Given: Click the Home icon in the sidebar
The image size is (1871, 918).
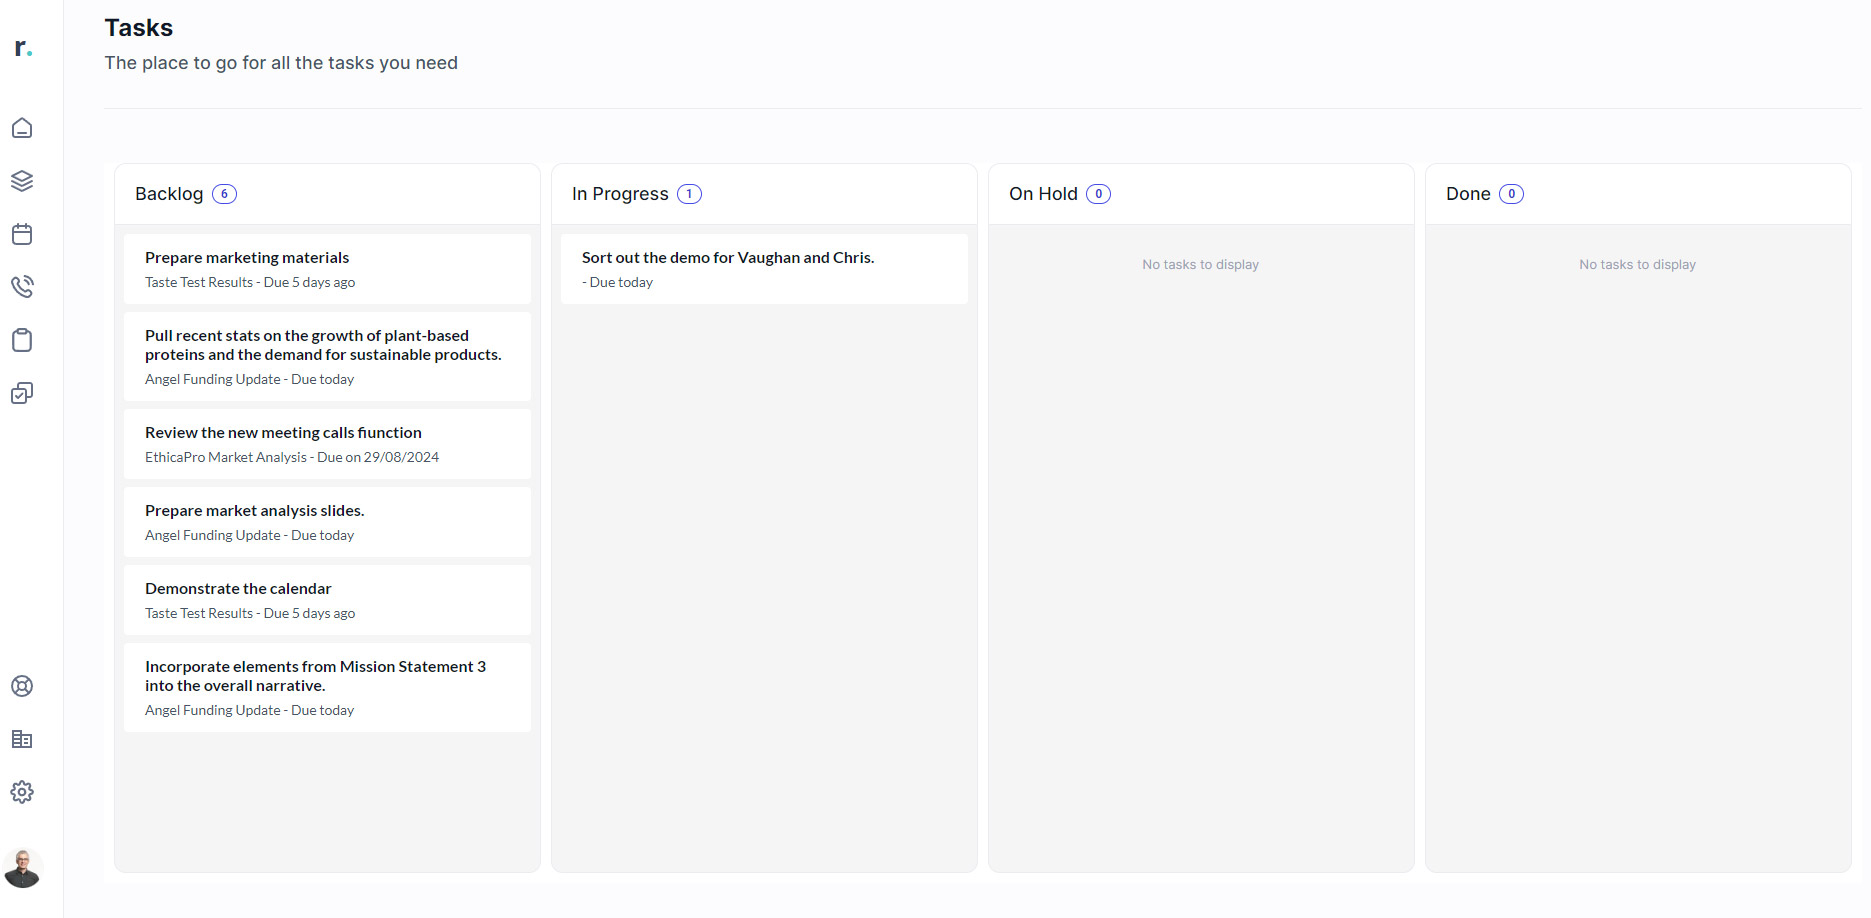Looking at the screenshot, I should (x=22, y=128).
